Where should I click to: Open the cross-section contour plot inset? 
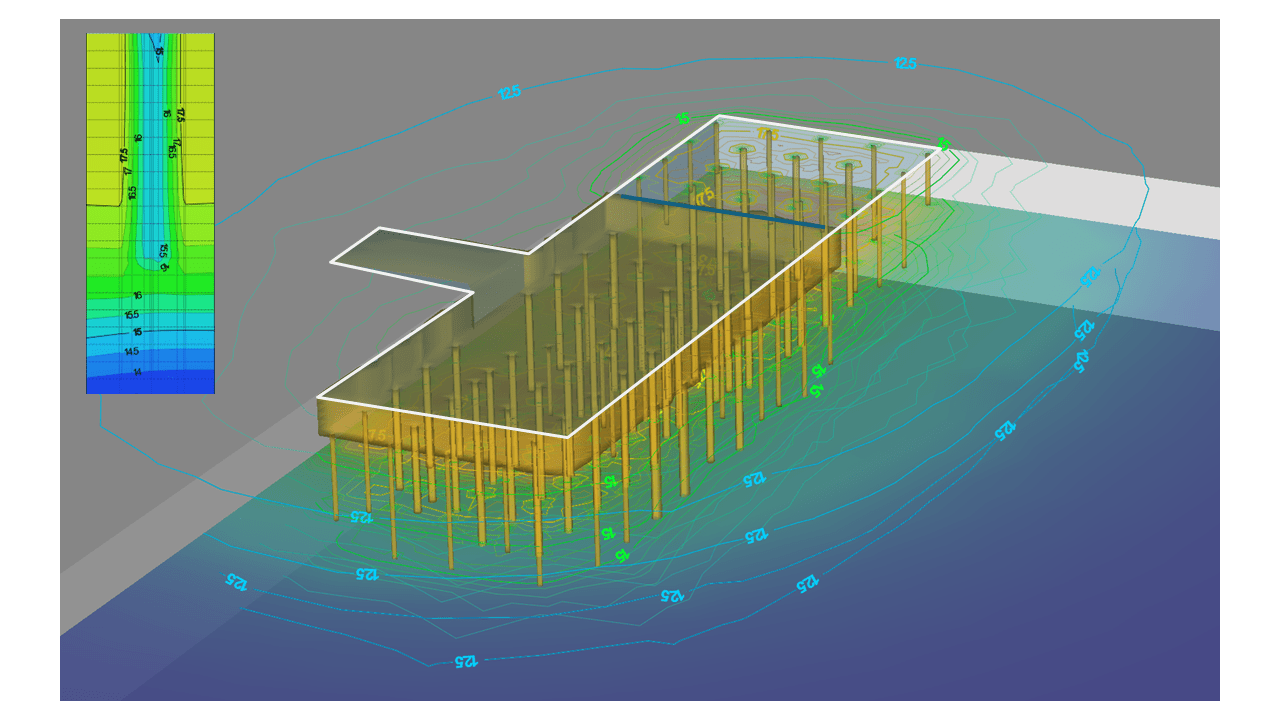click(x=150, y=213)
